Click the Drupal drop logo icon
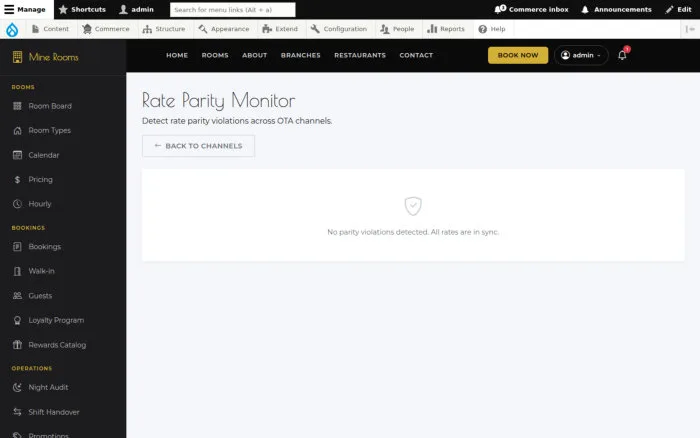Screen dimensions: 700x438 pyautogui.click(x=12, y=29)
